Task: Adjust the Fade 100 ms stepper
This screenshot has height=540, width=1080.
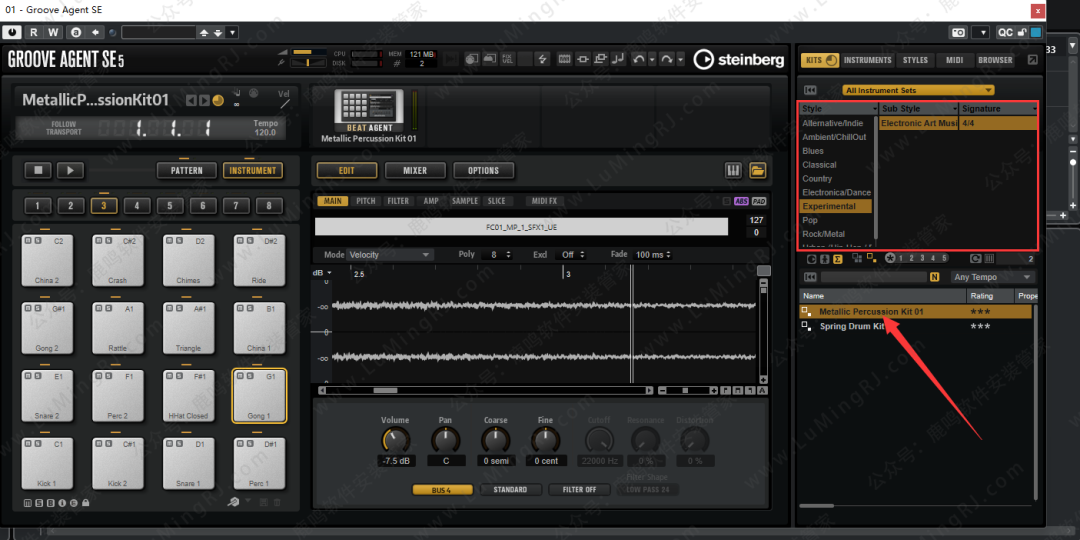Action: 652,255
